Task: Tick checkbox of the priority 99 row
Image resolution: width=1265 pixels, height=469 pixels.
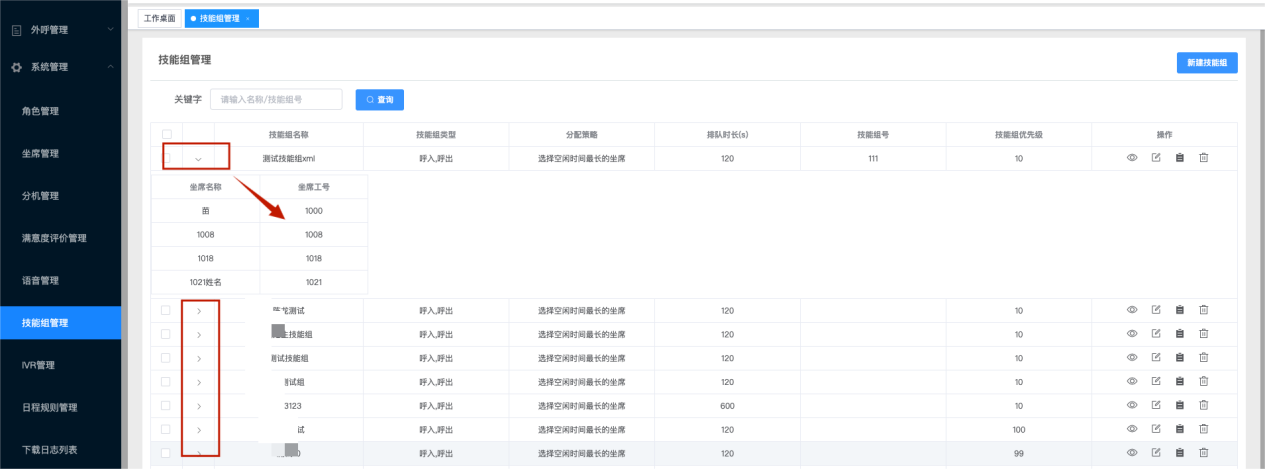Action: click(166, 453)
